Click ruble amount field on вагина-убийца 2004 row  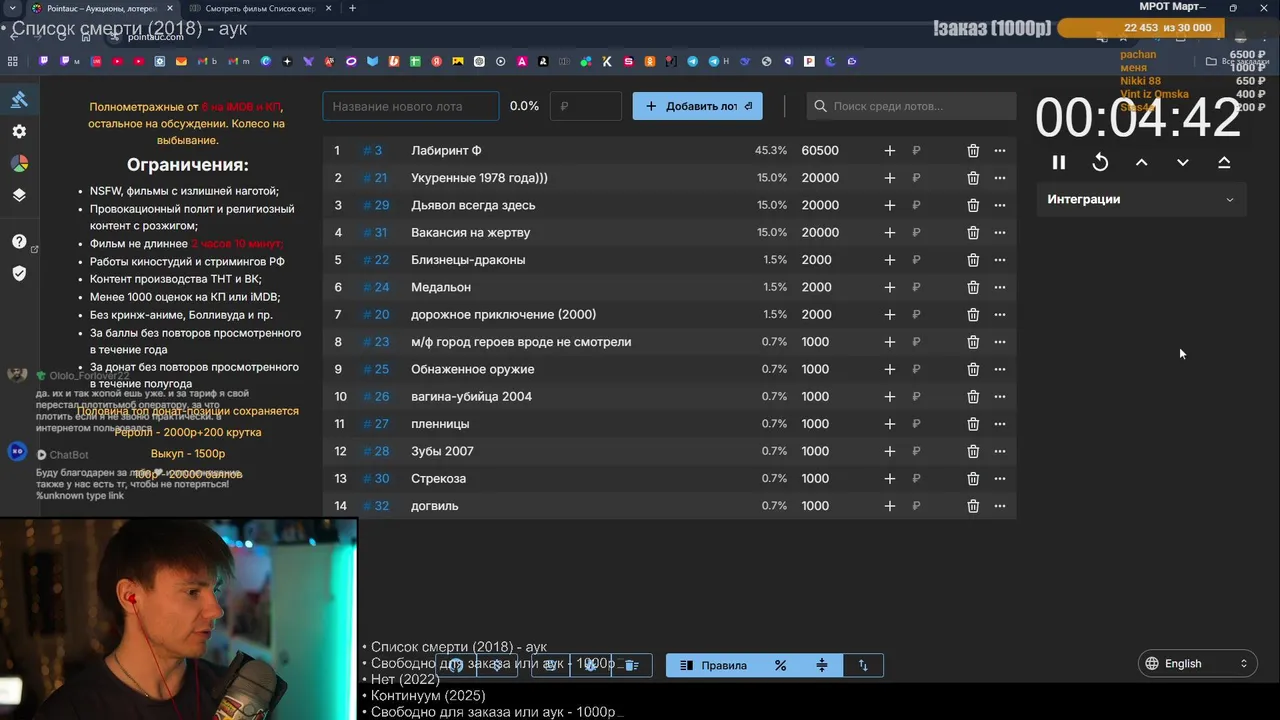tap(917, 396)
